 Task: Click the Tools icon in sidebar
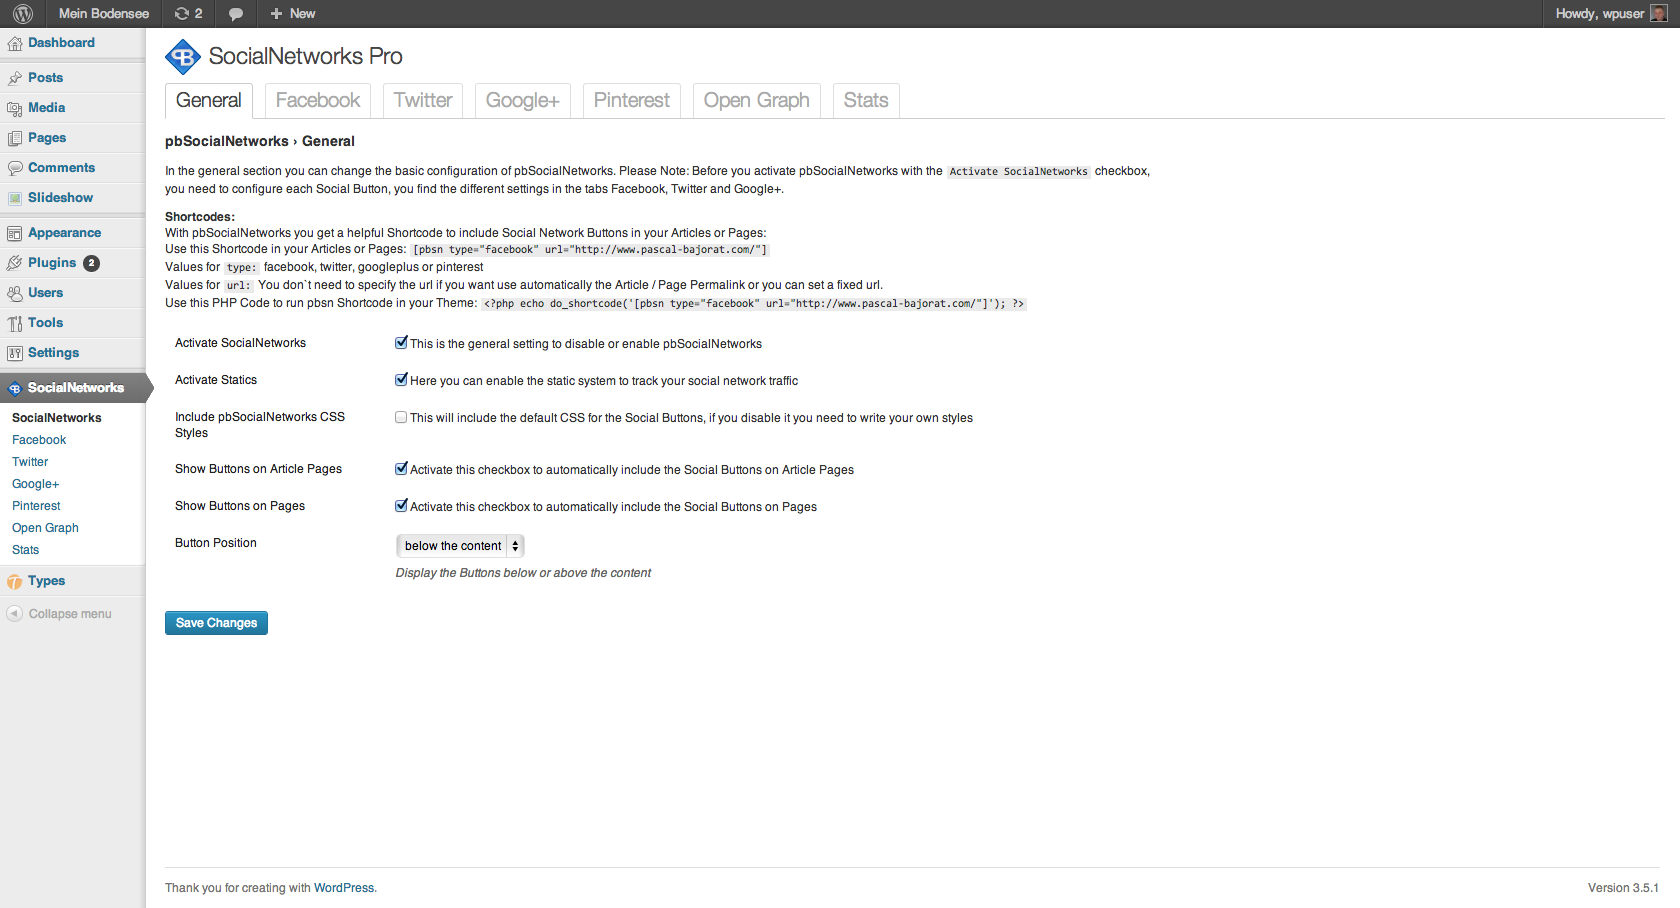(15, 323)
